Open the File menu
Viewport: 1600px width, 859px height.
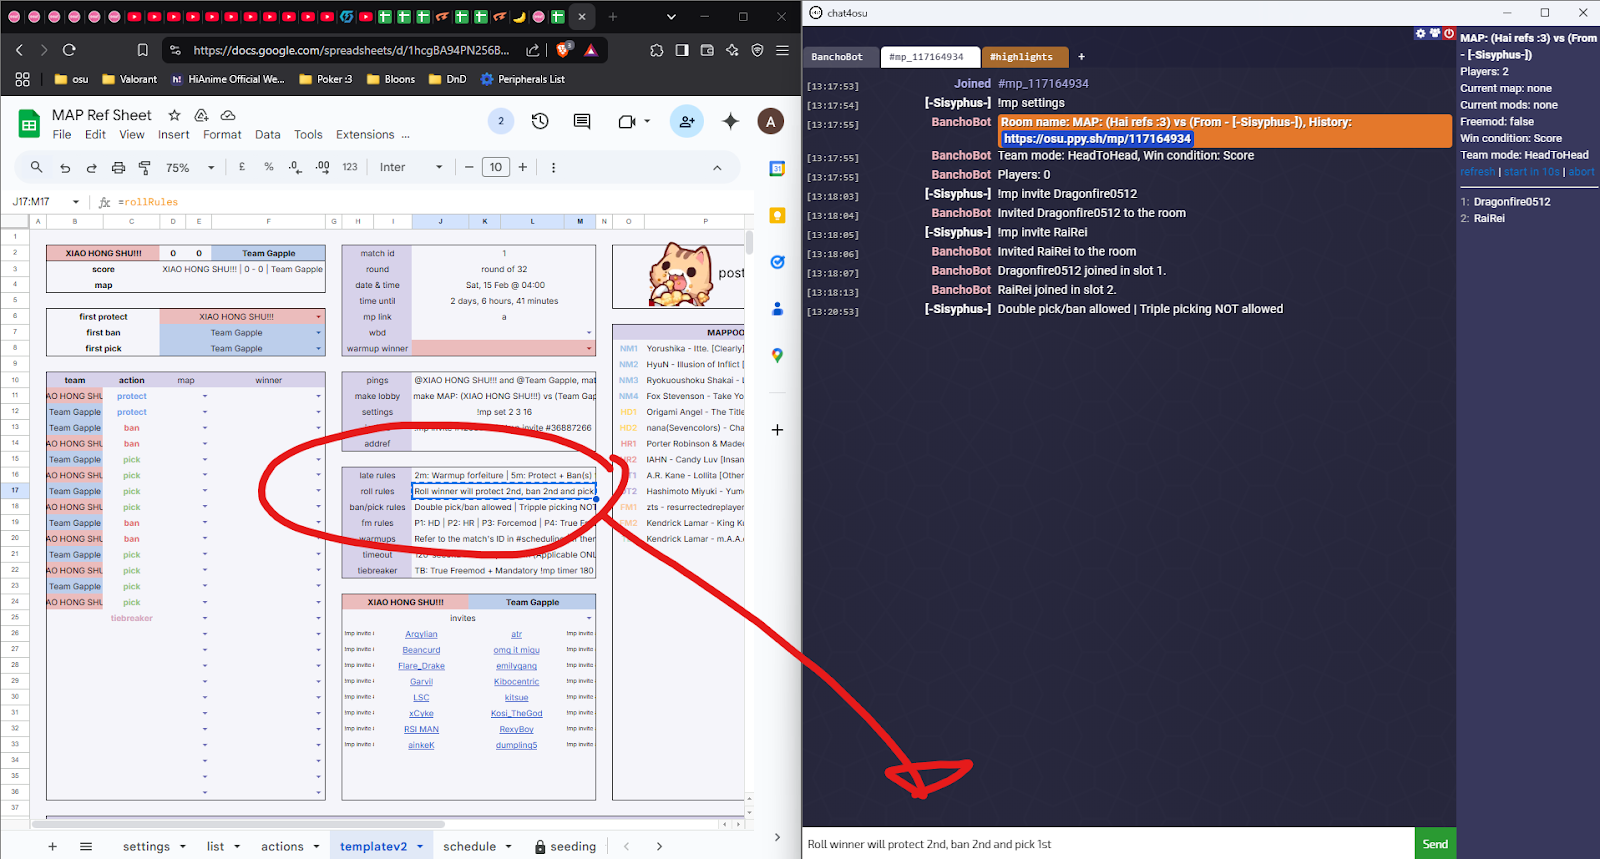pos(62,134)
